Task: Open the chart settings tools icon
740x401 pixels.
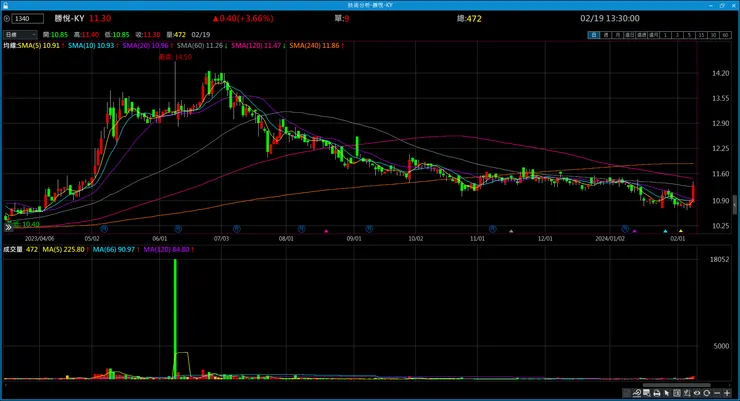Action: pyautogui.click(x=687, y=393)
